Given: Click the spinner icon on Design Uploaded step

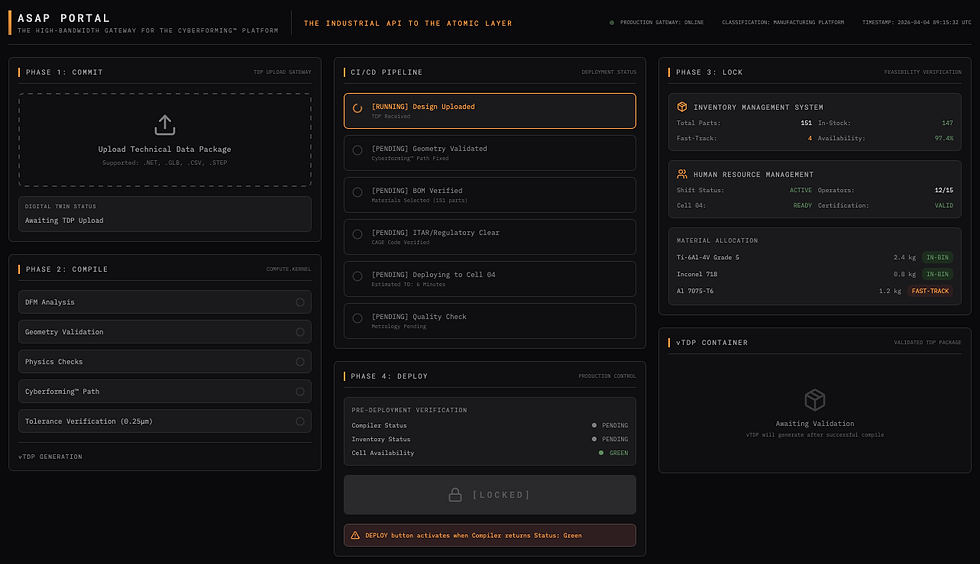Looking at the screenshot, I should (x=358, y=108).
